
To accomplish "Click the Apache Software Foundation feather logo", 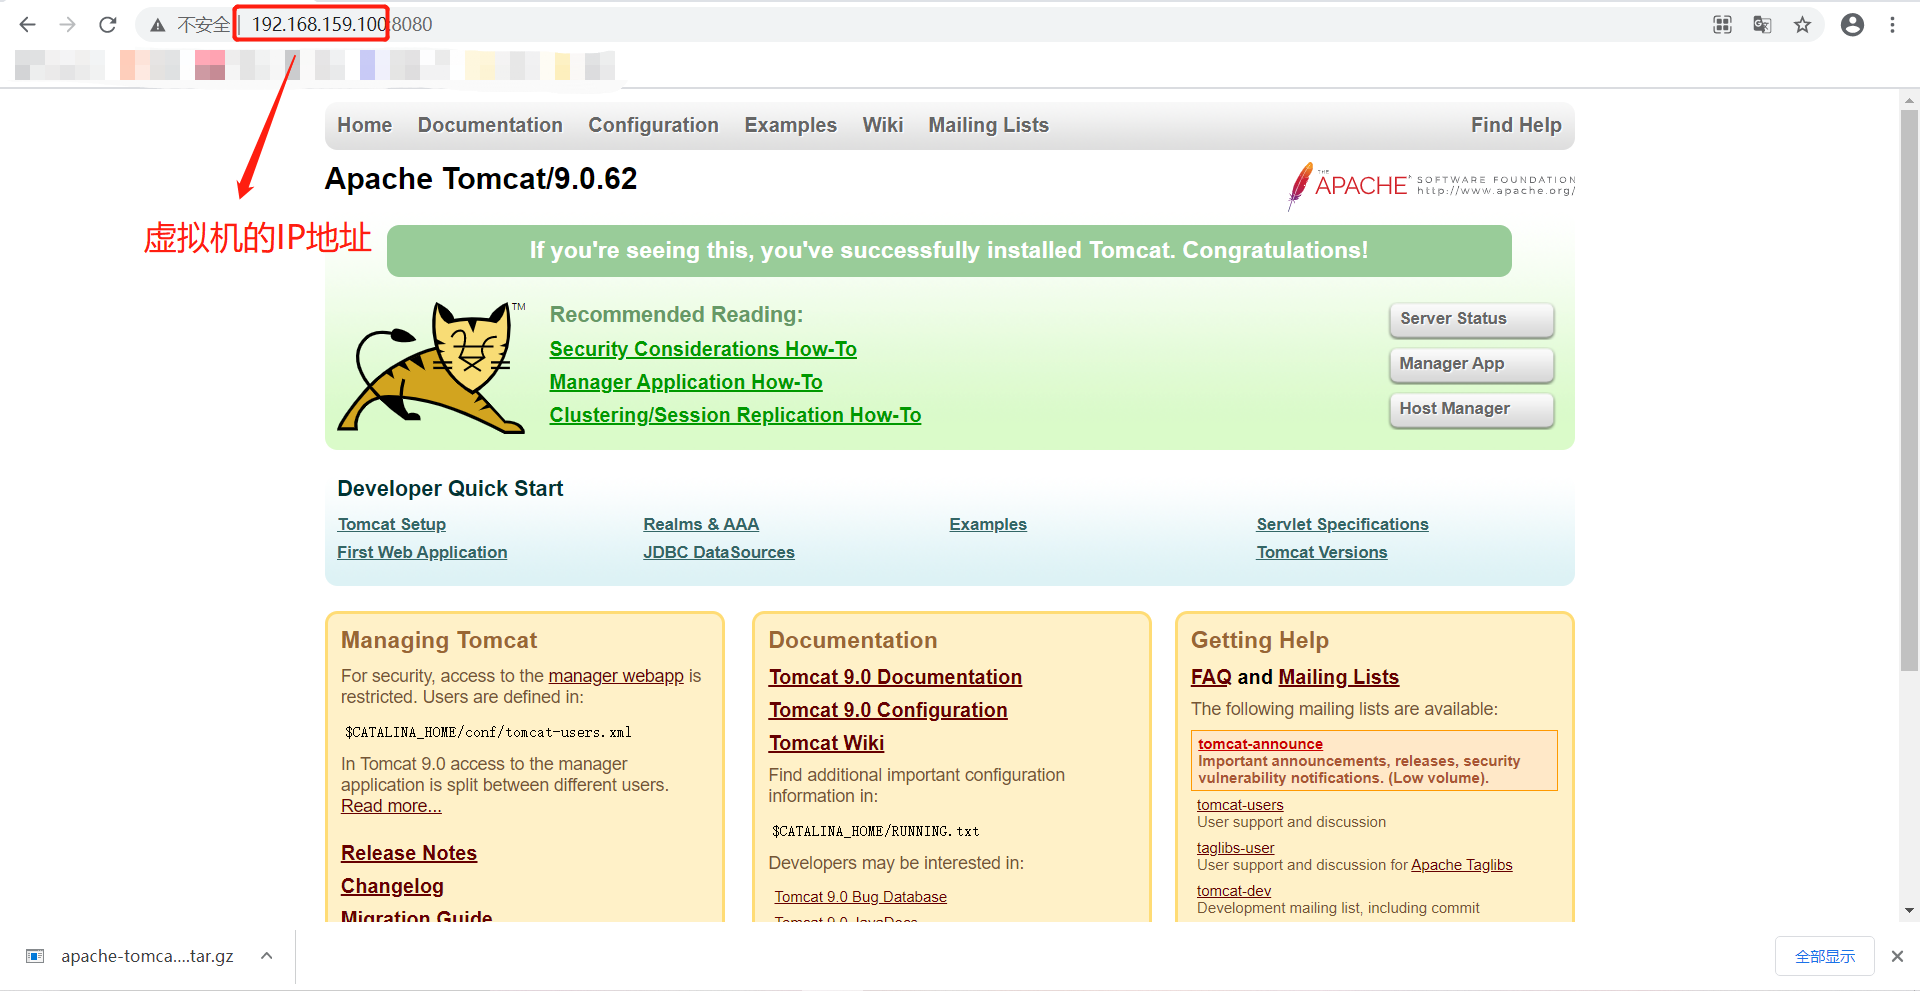I will [1431, 186].
